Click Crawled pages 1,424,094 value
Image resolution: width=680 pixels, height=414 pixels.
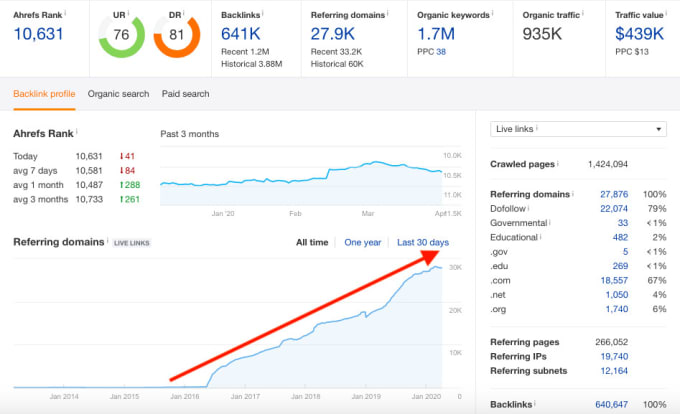point(608,164)
